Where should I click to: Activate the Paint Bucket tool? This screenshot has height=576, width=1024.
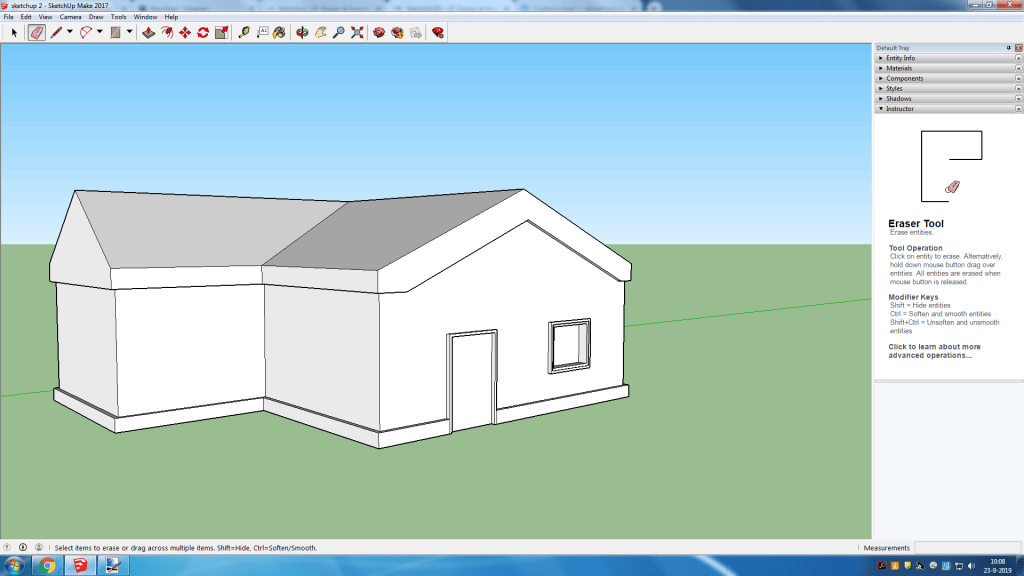[278, 32]
